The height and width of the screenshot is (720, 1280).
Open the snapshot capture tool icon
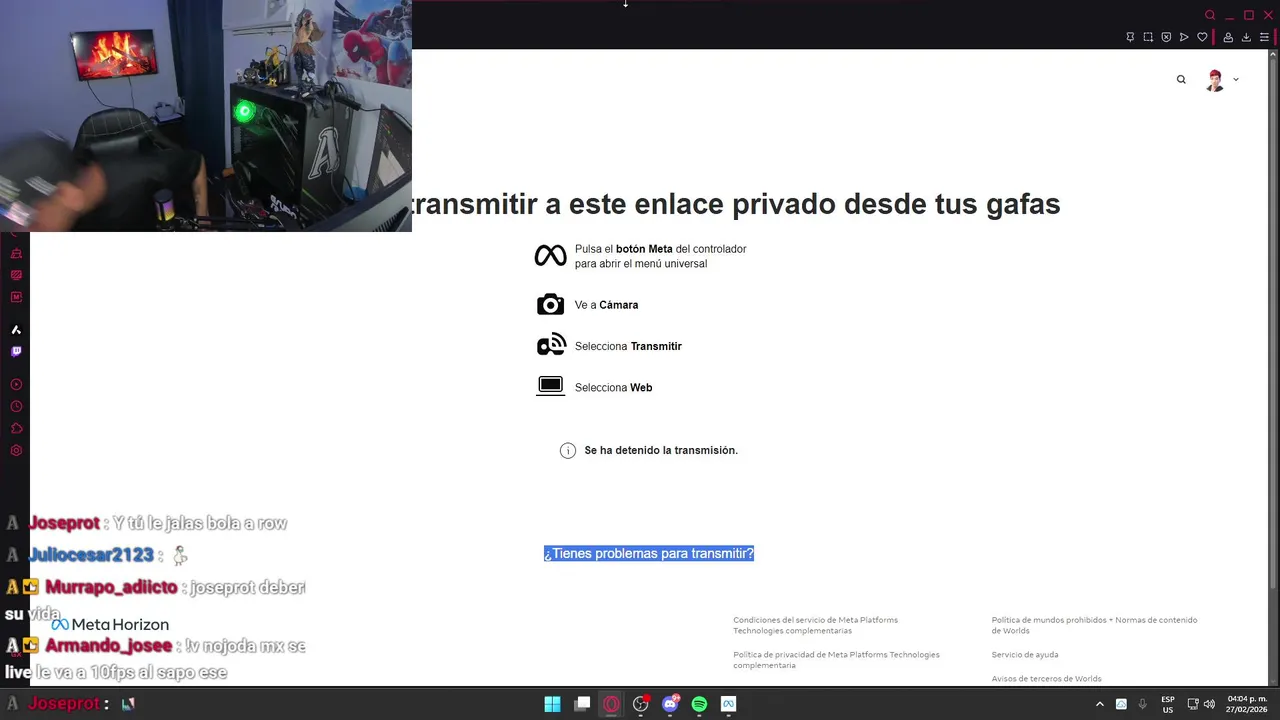(1148, 37)
